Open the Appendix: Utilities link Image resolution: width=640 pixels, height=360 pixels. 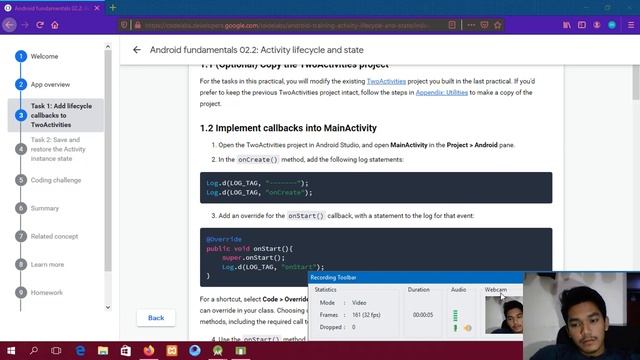pos(442,93)
